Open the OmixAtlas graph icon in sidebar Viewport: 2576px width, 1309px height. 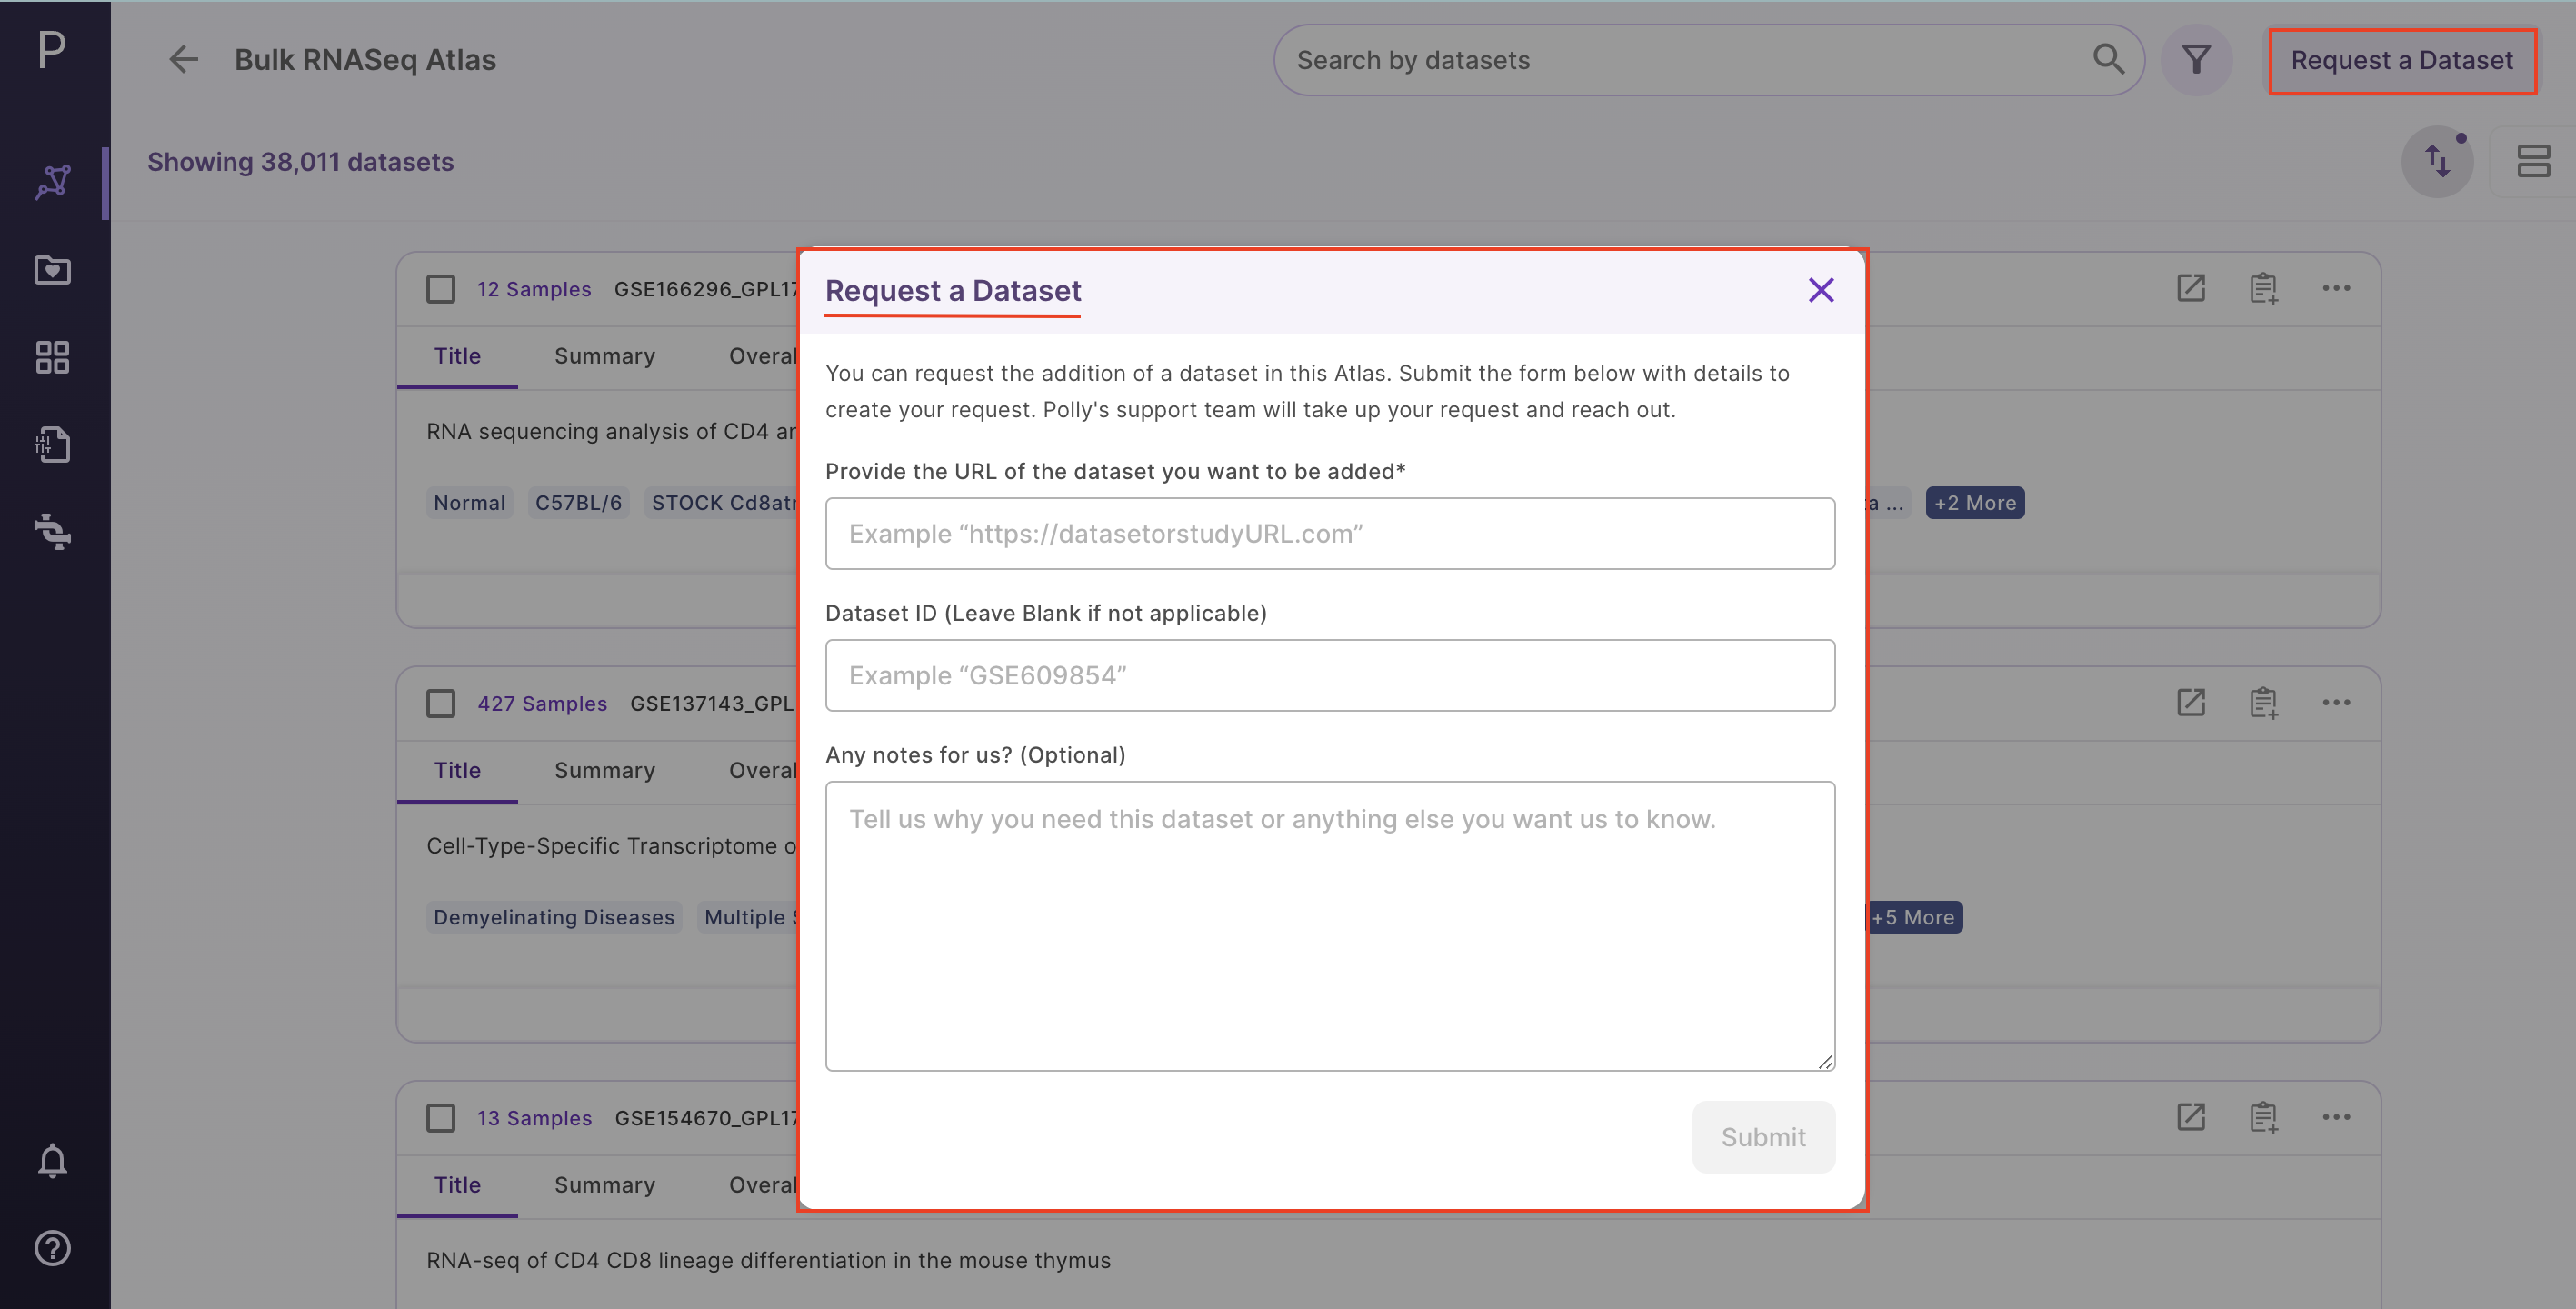[x=53, y=182]
